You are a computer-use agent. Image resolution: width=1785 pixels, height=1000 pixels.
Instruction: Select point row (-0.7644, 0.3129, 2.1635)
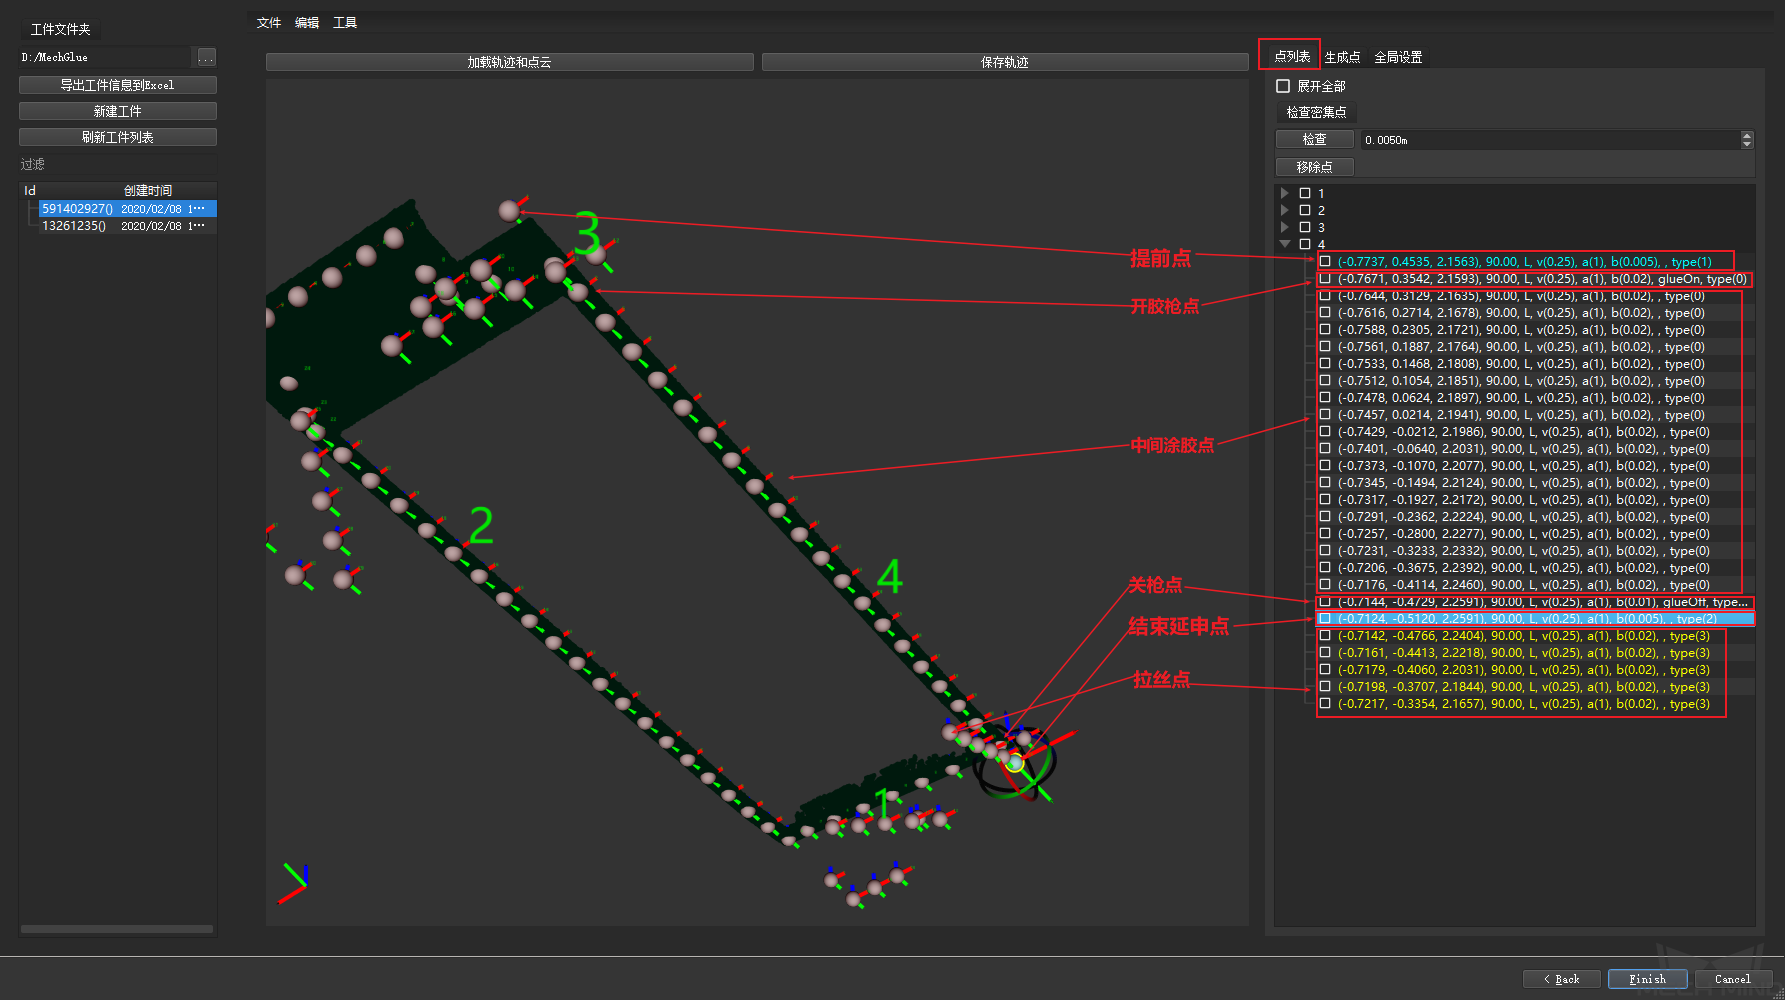coord(1520,296)
